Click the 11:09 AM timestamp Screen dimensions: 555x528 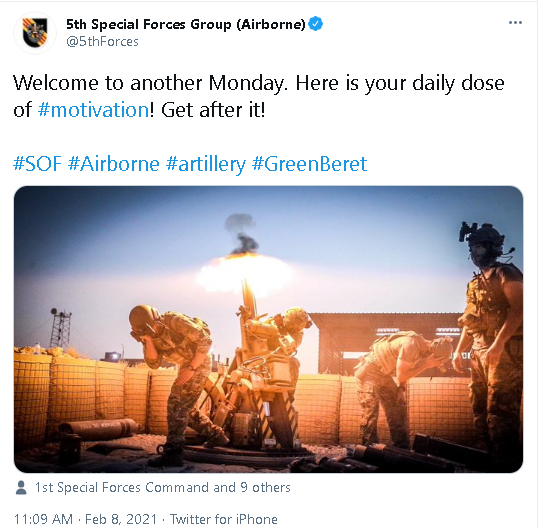[x=43, y=519]
